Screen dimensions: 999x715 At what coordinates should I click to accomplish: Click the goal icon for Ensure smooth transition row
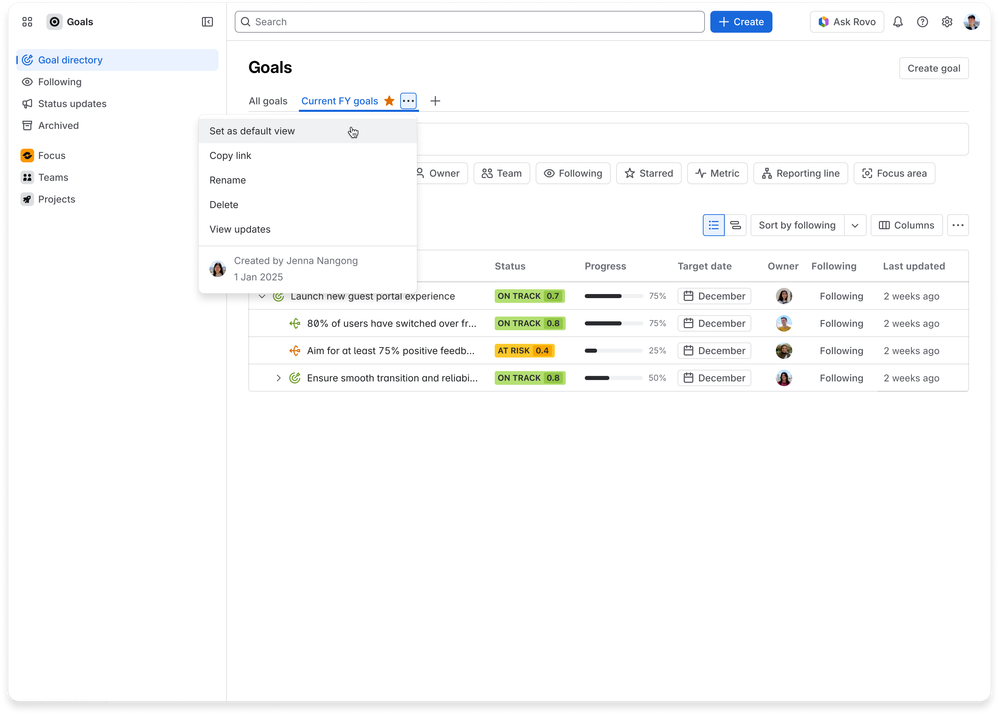click(294, 378)
